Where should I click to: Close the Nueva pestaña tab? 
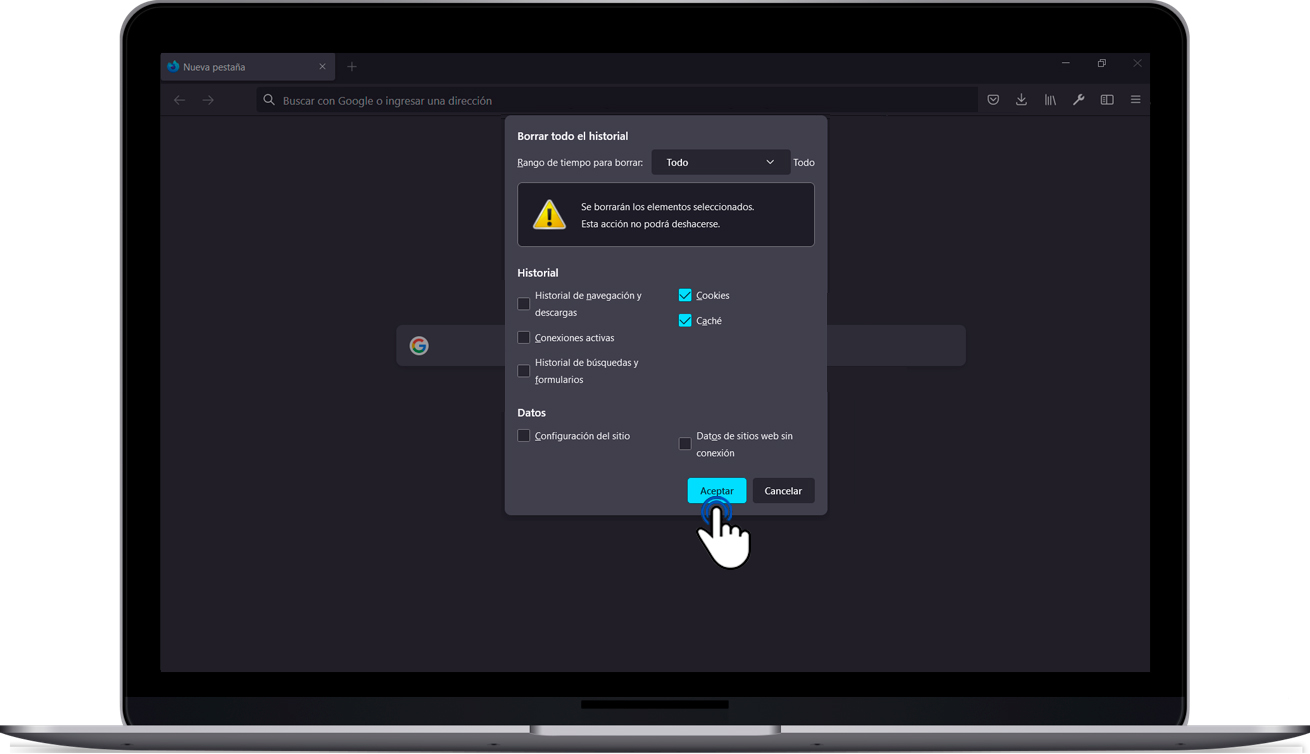pyautogui.click(x=322, y=67)
